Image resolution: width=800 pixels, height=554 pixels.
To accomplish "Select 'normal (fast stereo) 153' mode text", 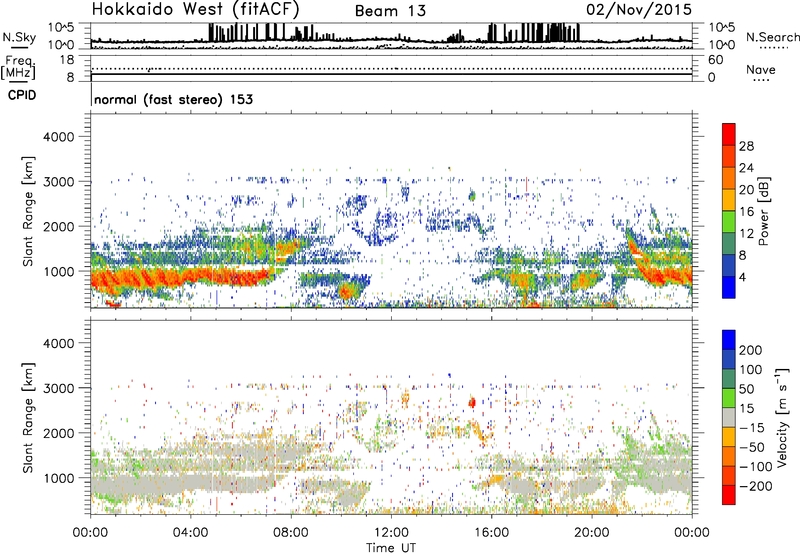I will pos(173,99).
